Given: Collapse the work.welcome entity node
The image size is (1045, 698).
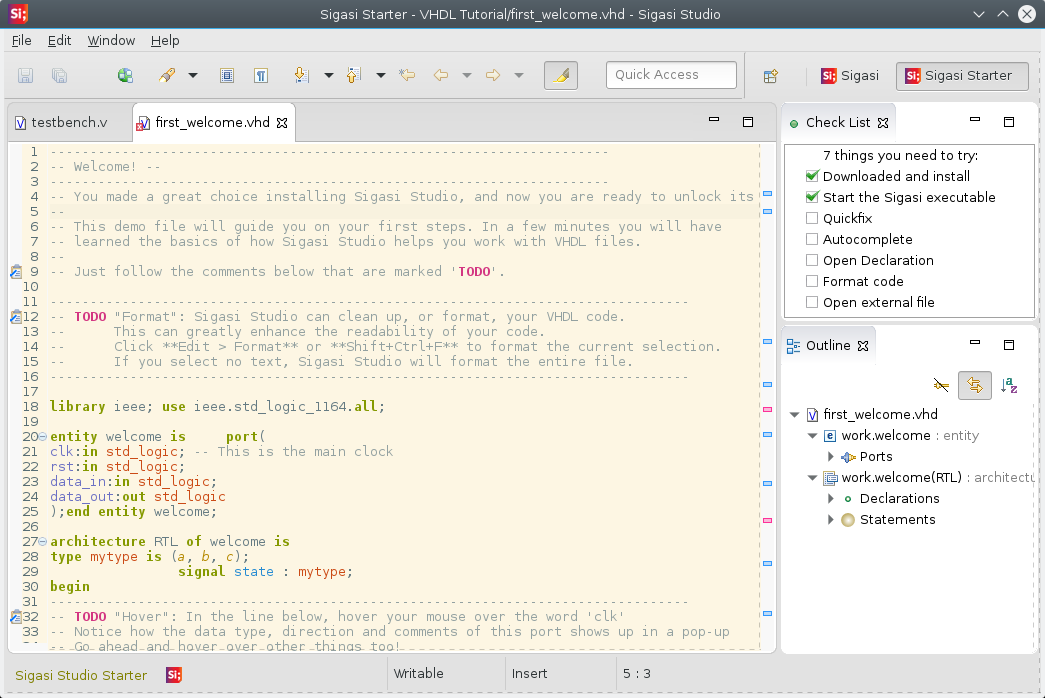Looking at the screenshot, I should pos(812,436).
